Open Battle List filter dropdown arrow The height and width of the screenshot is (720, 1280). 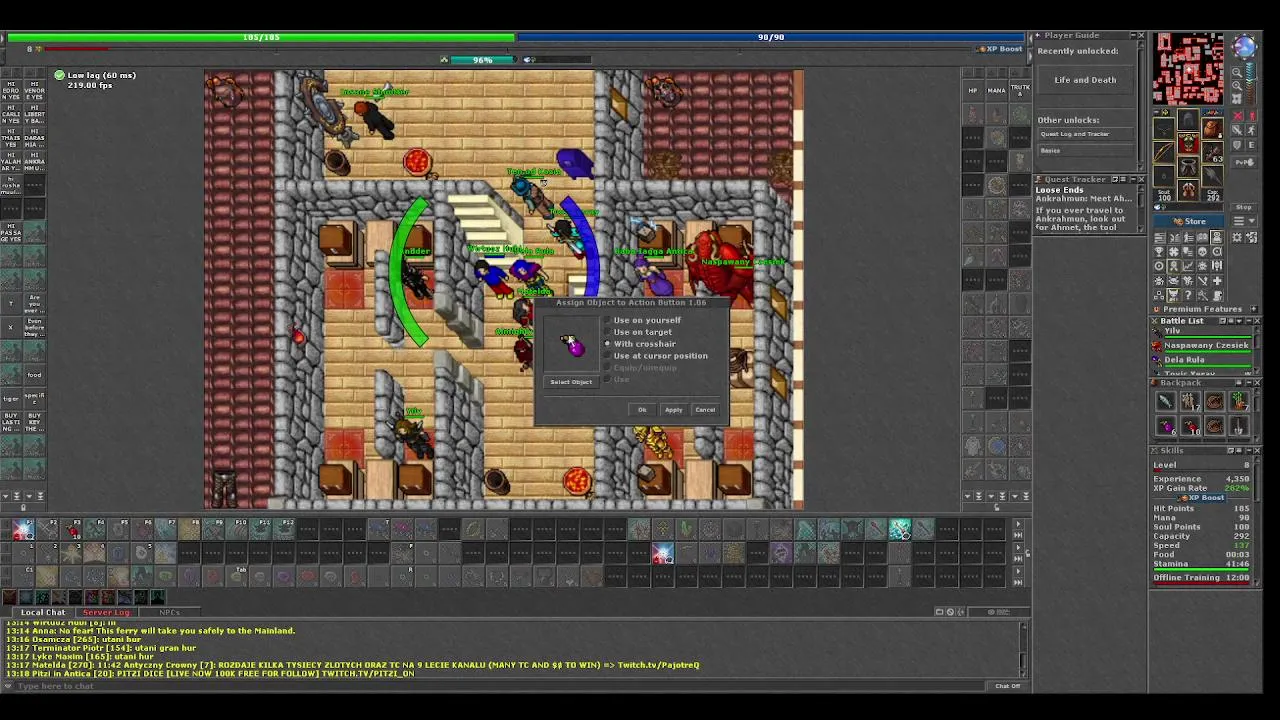coord(1240,321)
